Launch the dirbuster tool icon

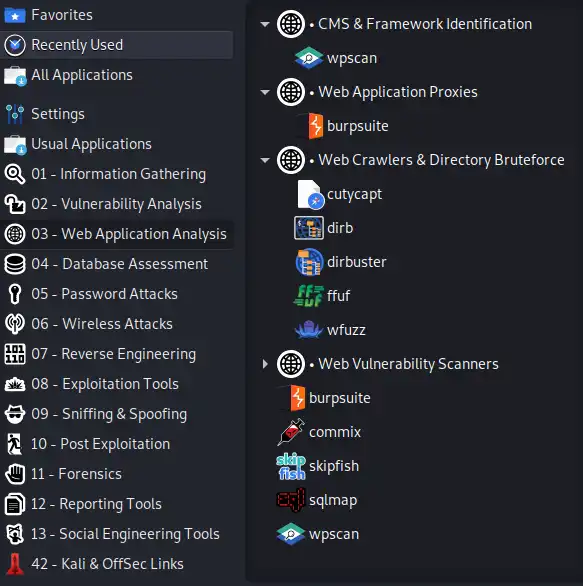(x=309, y=262)
